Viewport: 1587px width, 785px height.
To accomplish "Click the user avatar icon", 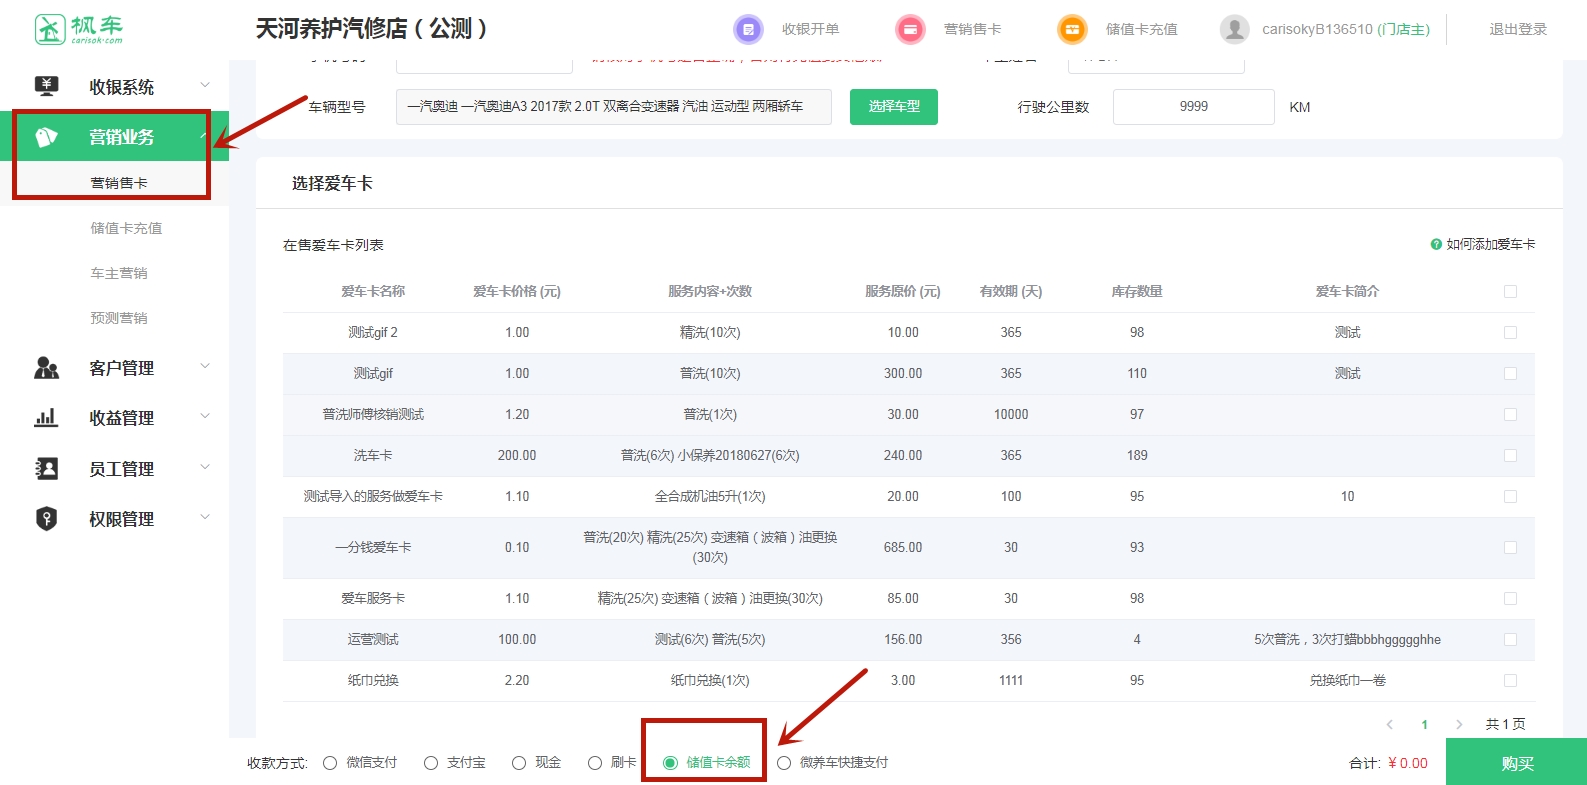I will point(1234,29).
